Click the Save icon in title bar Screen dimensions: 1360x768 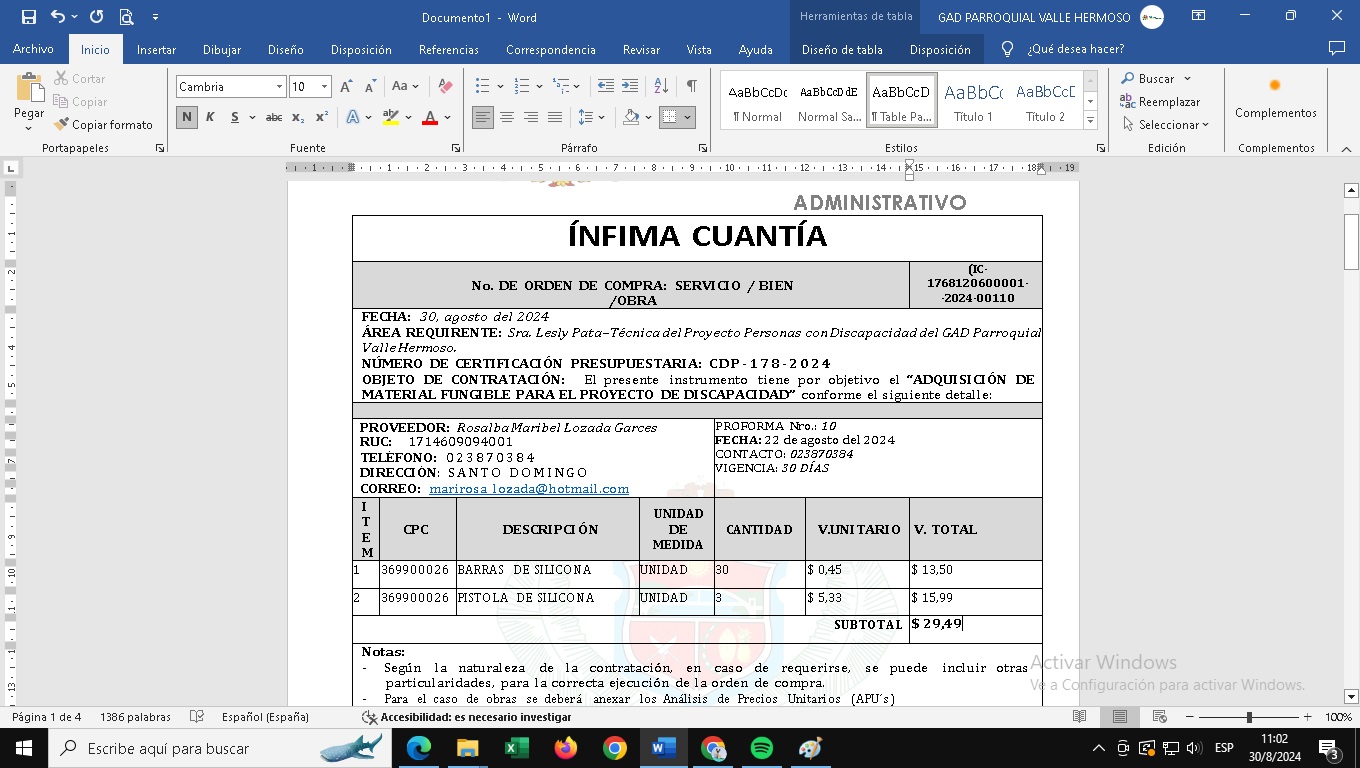click(28, 17)
